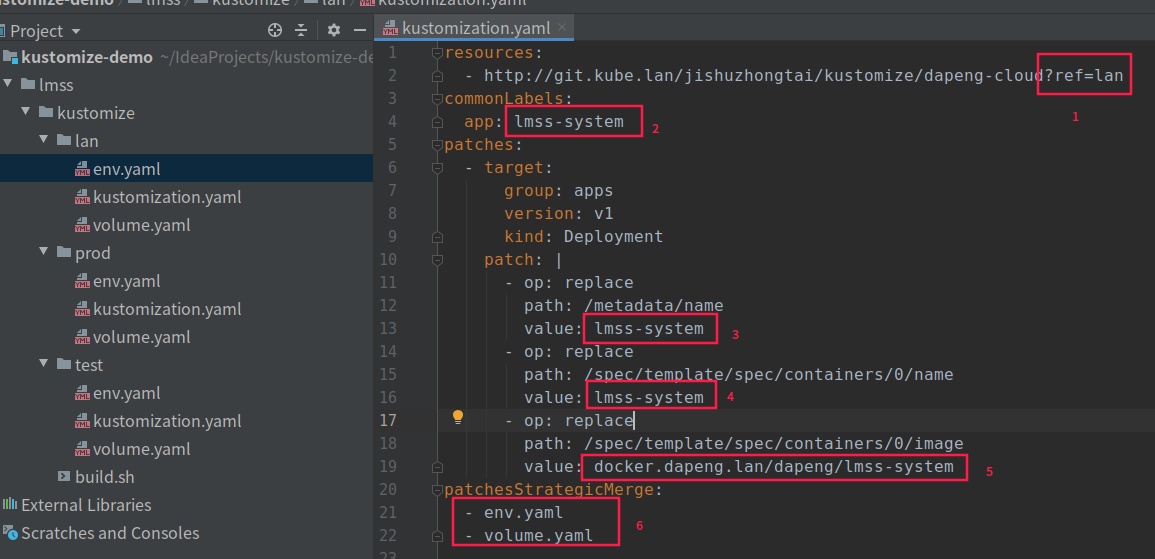Viewport: 1155px width, 559px height.
Task: Click the intention light bulb on line 17
Action: [x=458, y=418]
